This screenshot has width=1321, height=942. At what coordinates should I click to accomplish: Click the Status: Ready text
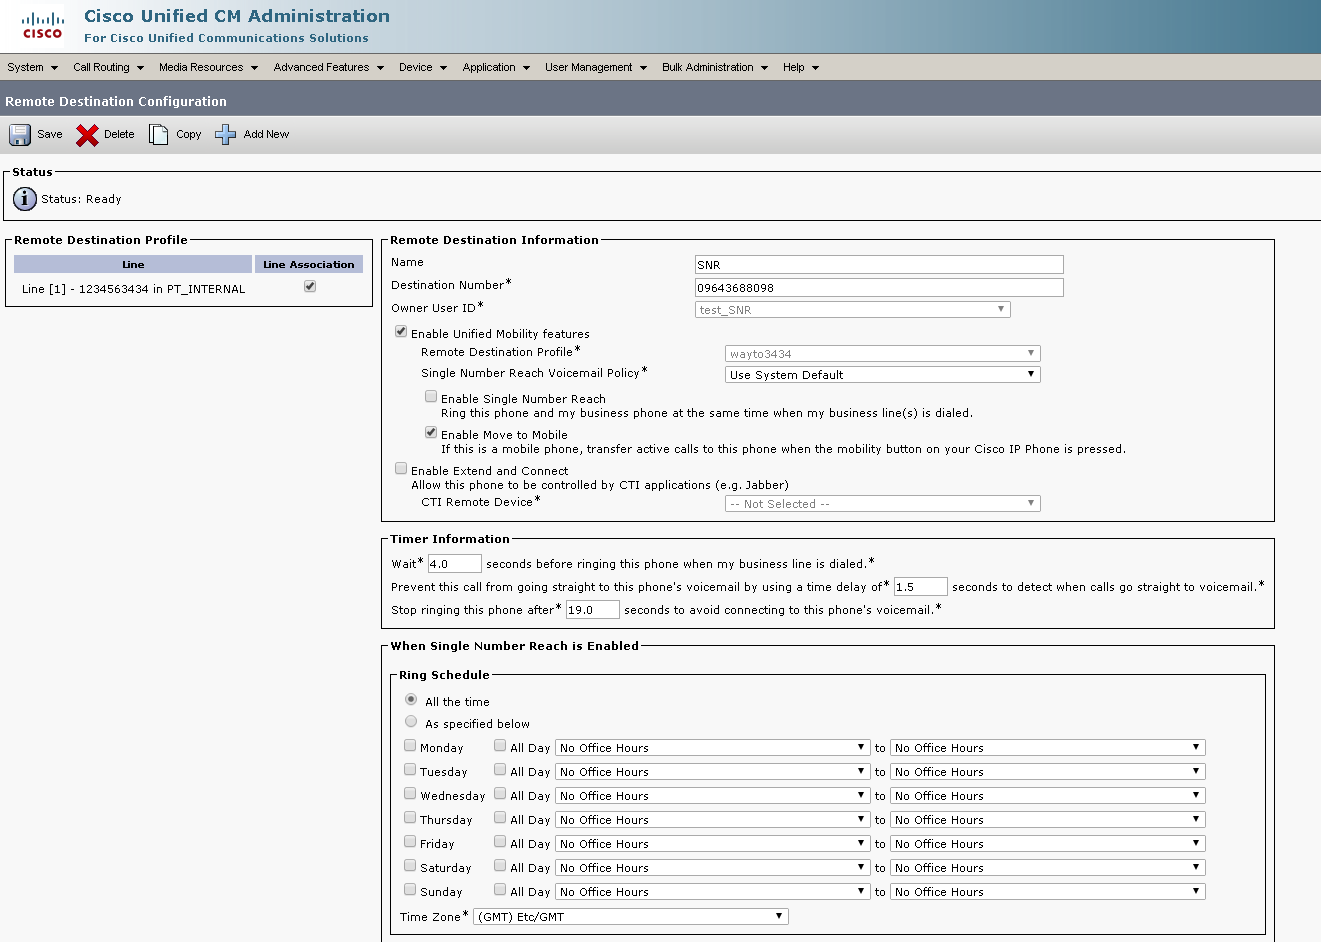pos(81,199)
